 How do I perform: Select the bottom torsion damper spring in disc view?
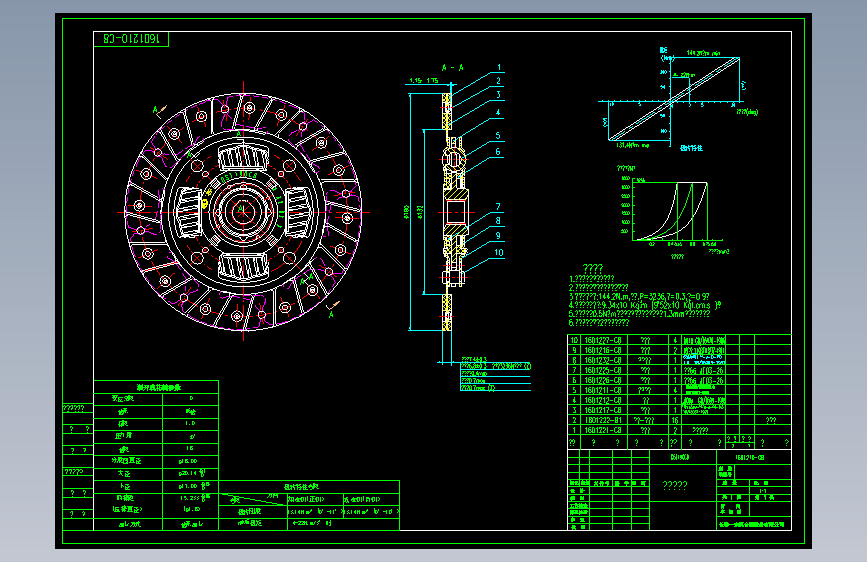[243, 267]
